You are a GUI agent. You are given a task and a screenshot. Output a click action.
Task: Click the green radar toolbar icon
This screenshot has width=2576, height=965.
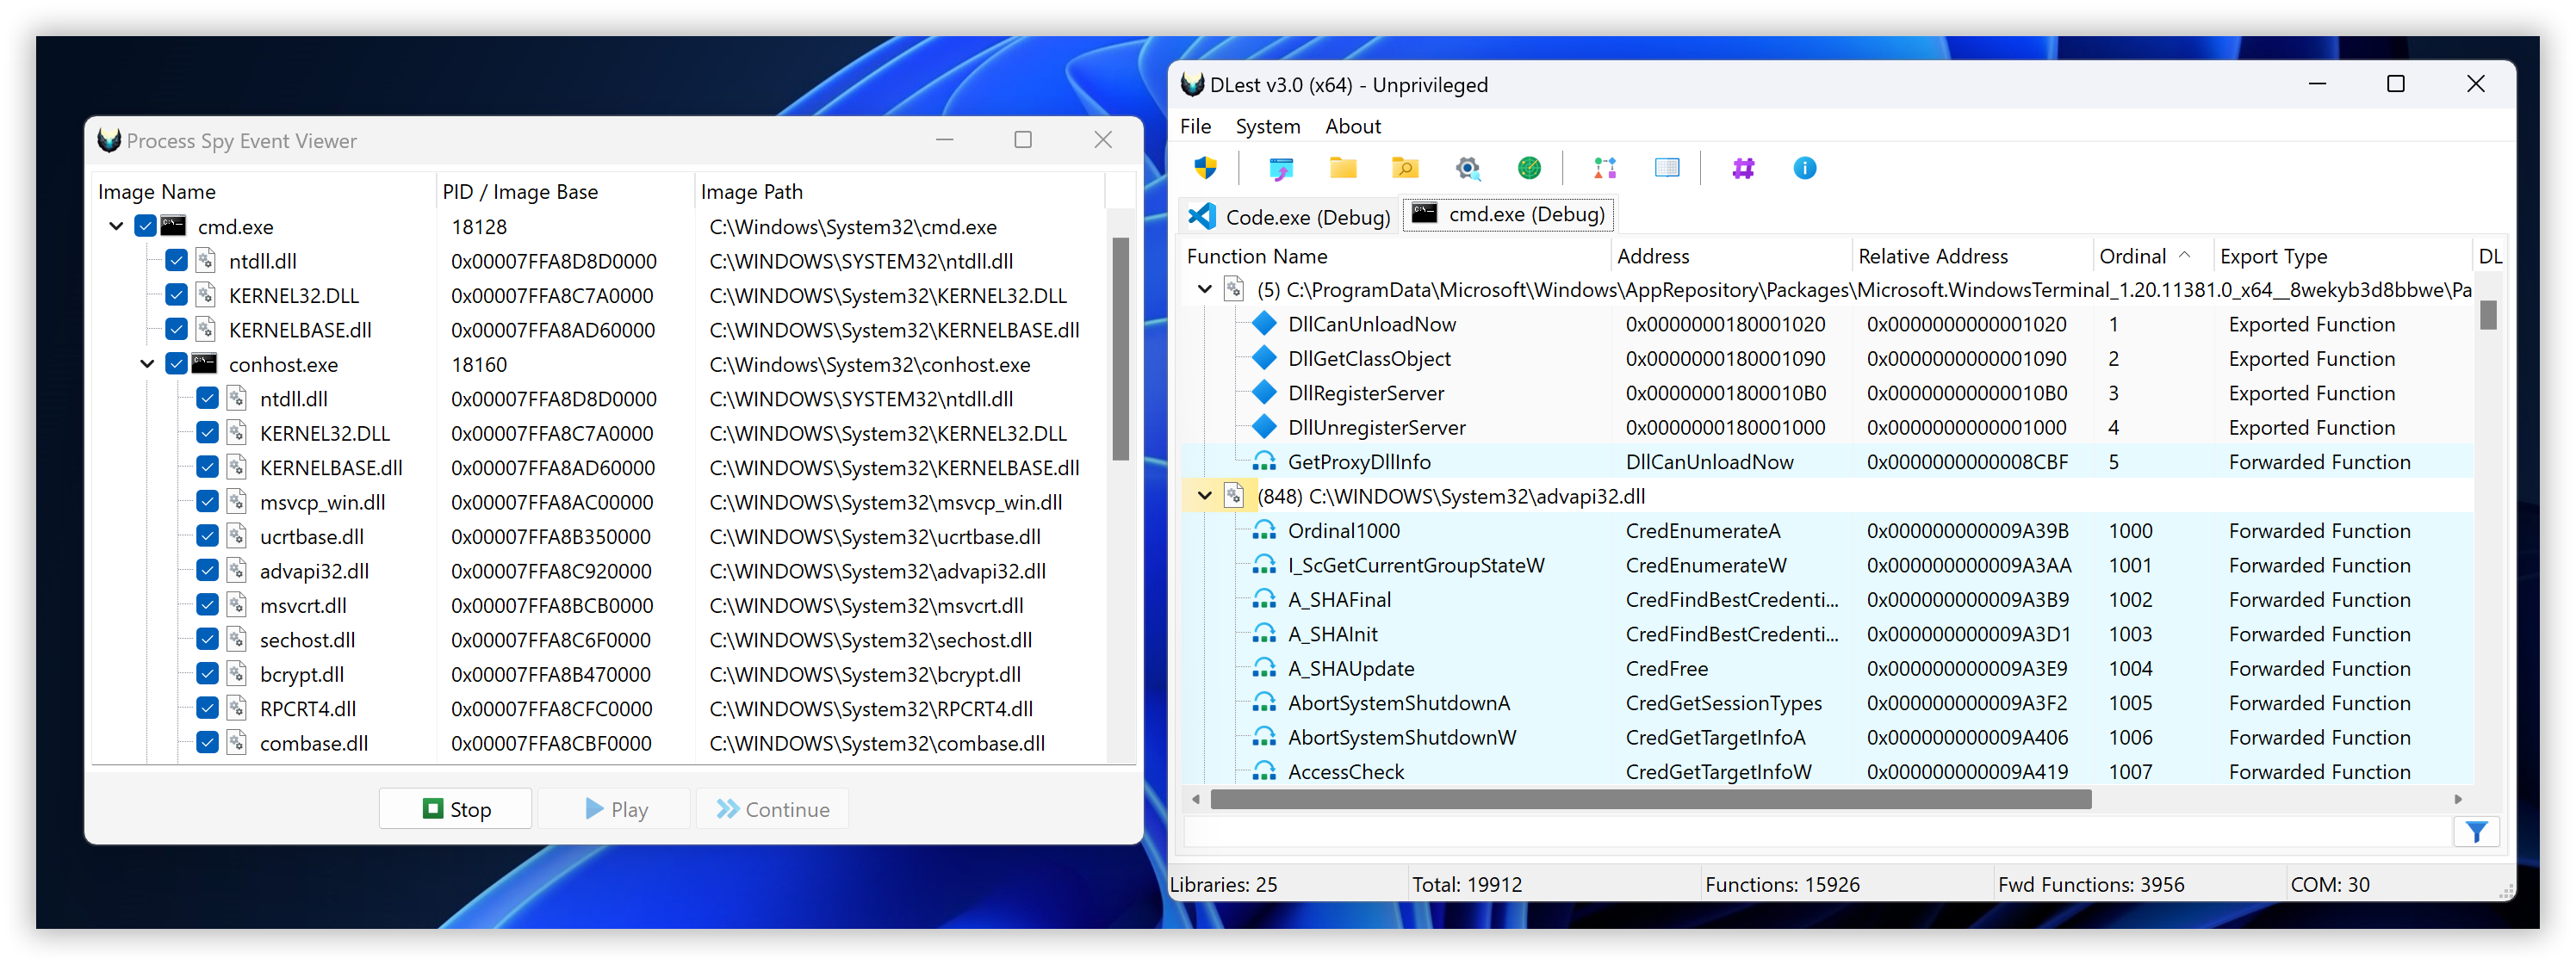[1529, 168]
